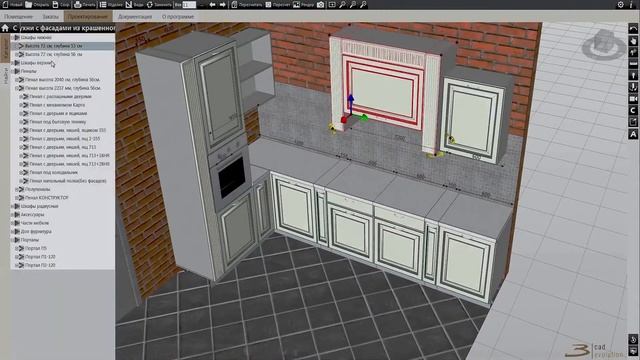640x360 pixels.
Task: Open the О программе tab
Action: pyautogui.click(x=178, y=17)
